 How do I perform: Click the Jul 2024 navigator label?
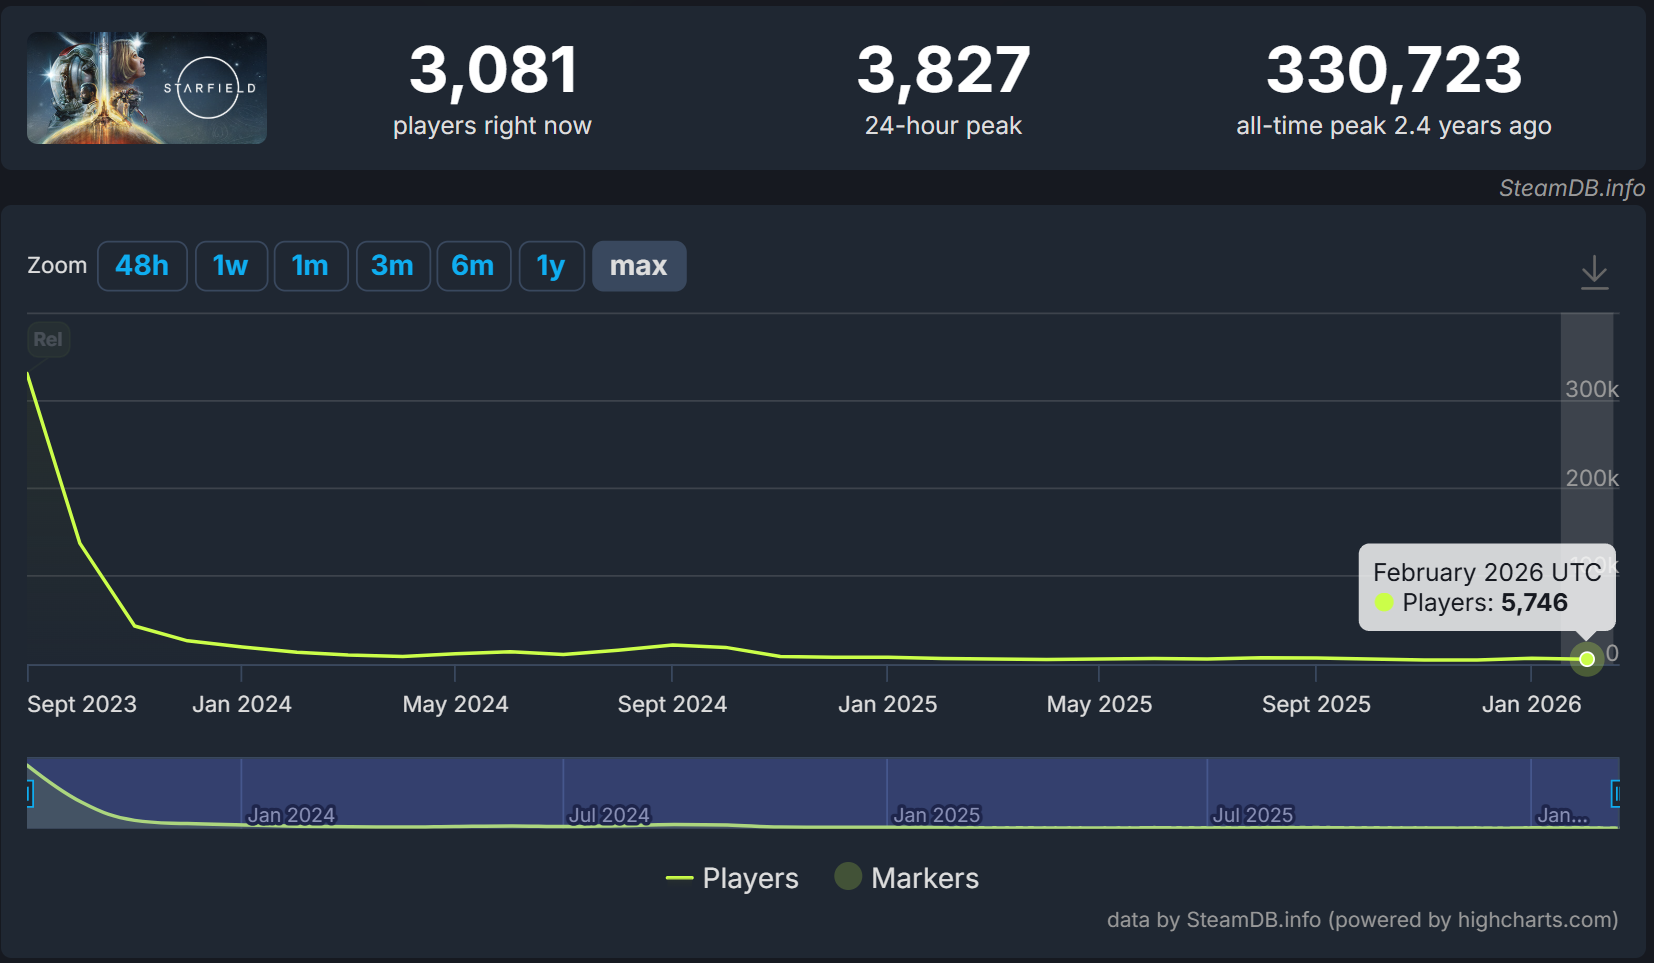609,815
